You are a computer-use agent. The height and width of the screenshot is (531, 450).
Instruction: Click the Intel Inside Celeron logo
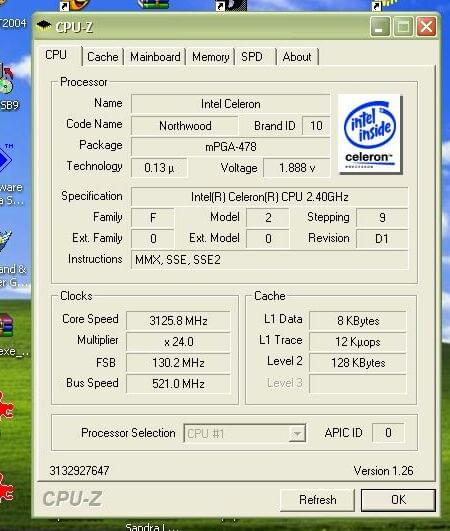[370, 134]
